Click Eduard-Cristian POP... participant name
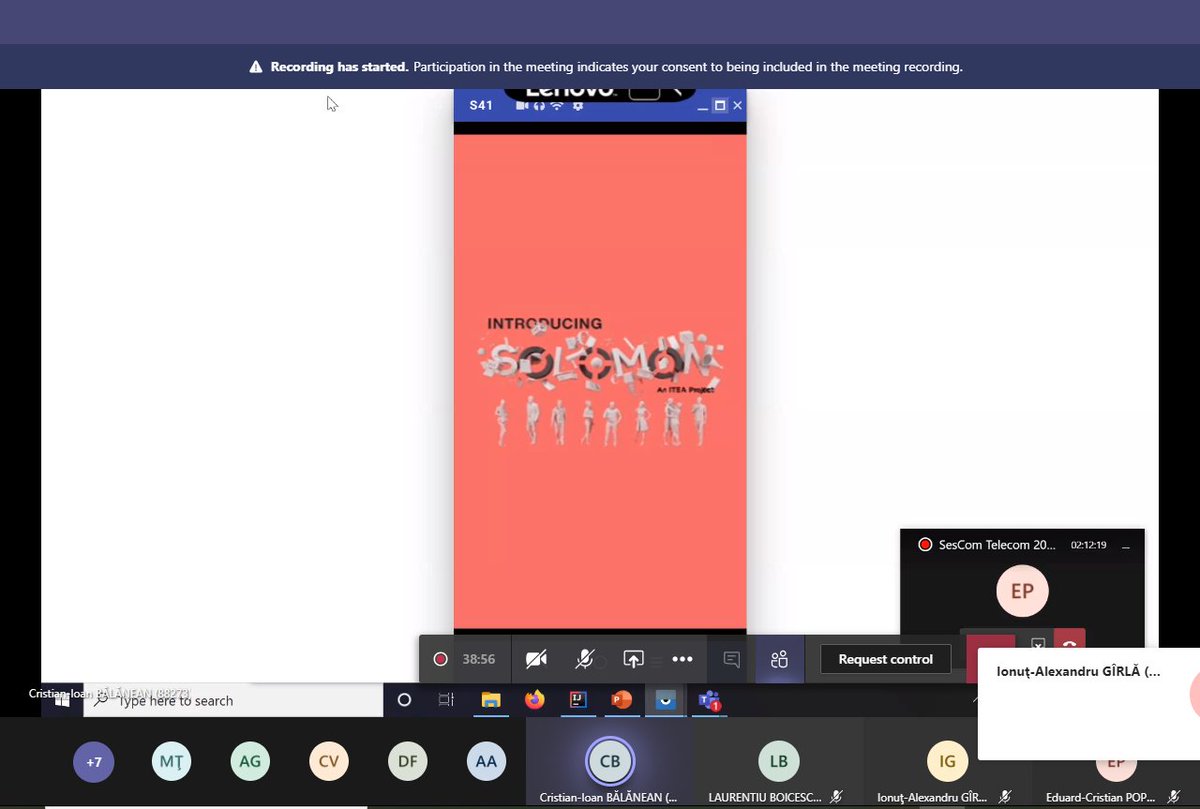The width and height of the screenshot is (1200, 809). (1099, 798)
